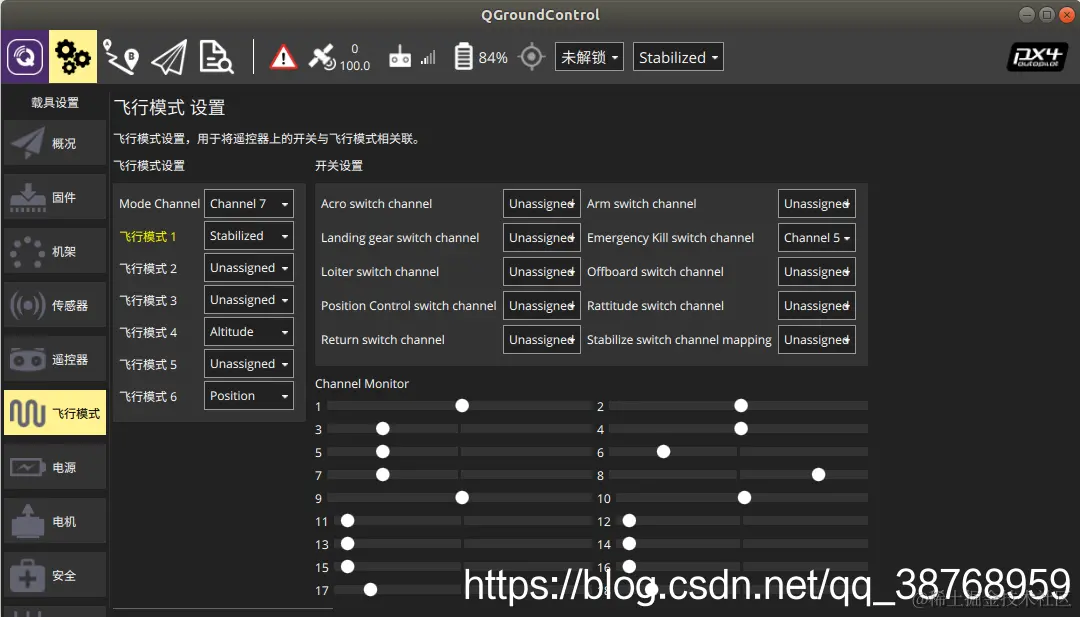1080x617 pixels.
Task: Open the 固件 firmware sidebar item
Action: [55, 198]
